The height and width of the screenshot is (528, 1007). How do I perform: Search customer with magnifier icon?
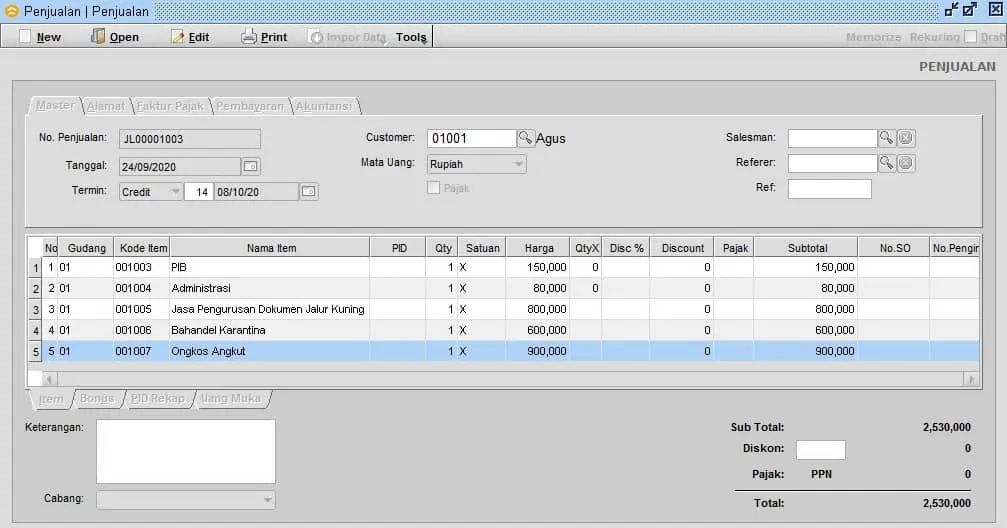point(525,137)
